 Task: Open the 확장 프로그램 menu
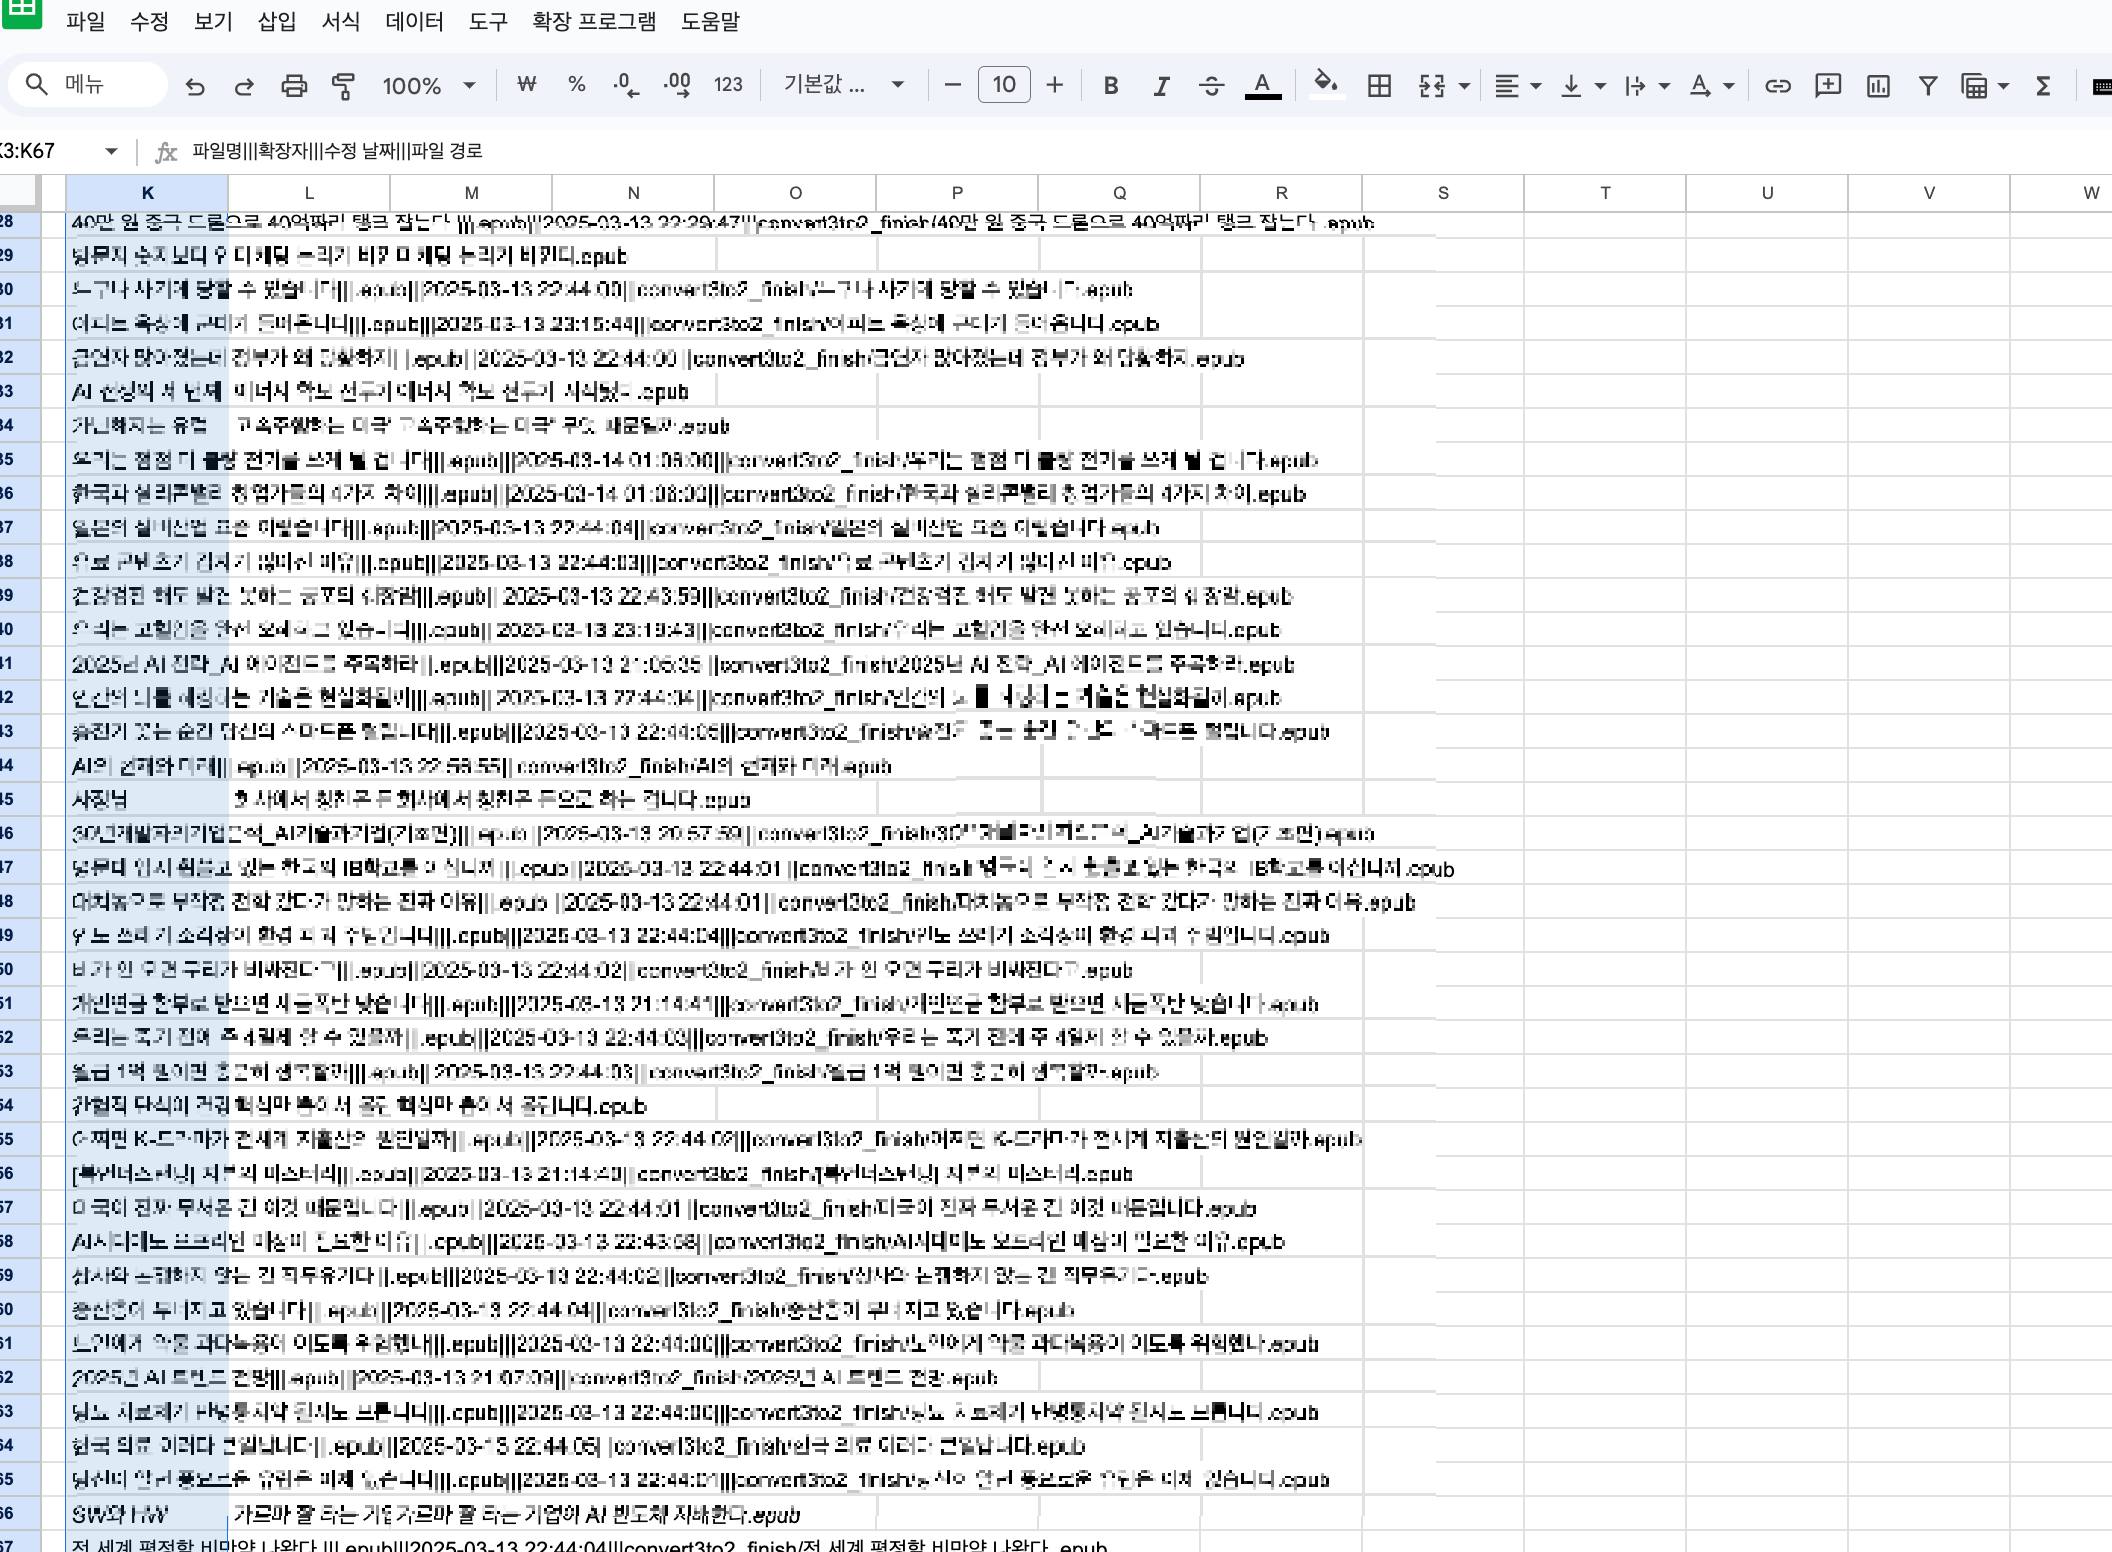point(594,21)
